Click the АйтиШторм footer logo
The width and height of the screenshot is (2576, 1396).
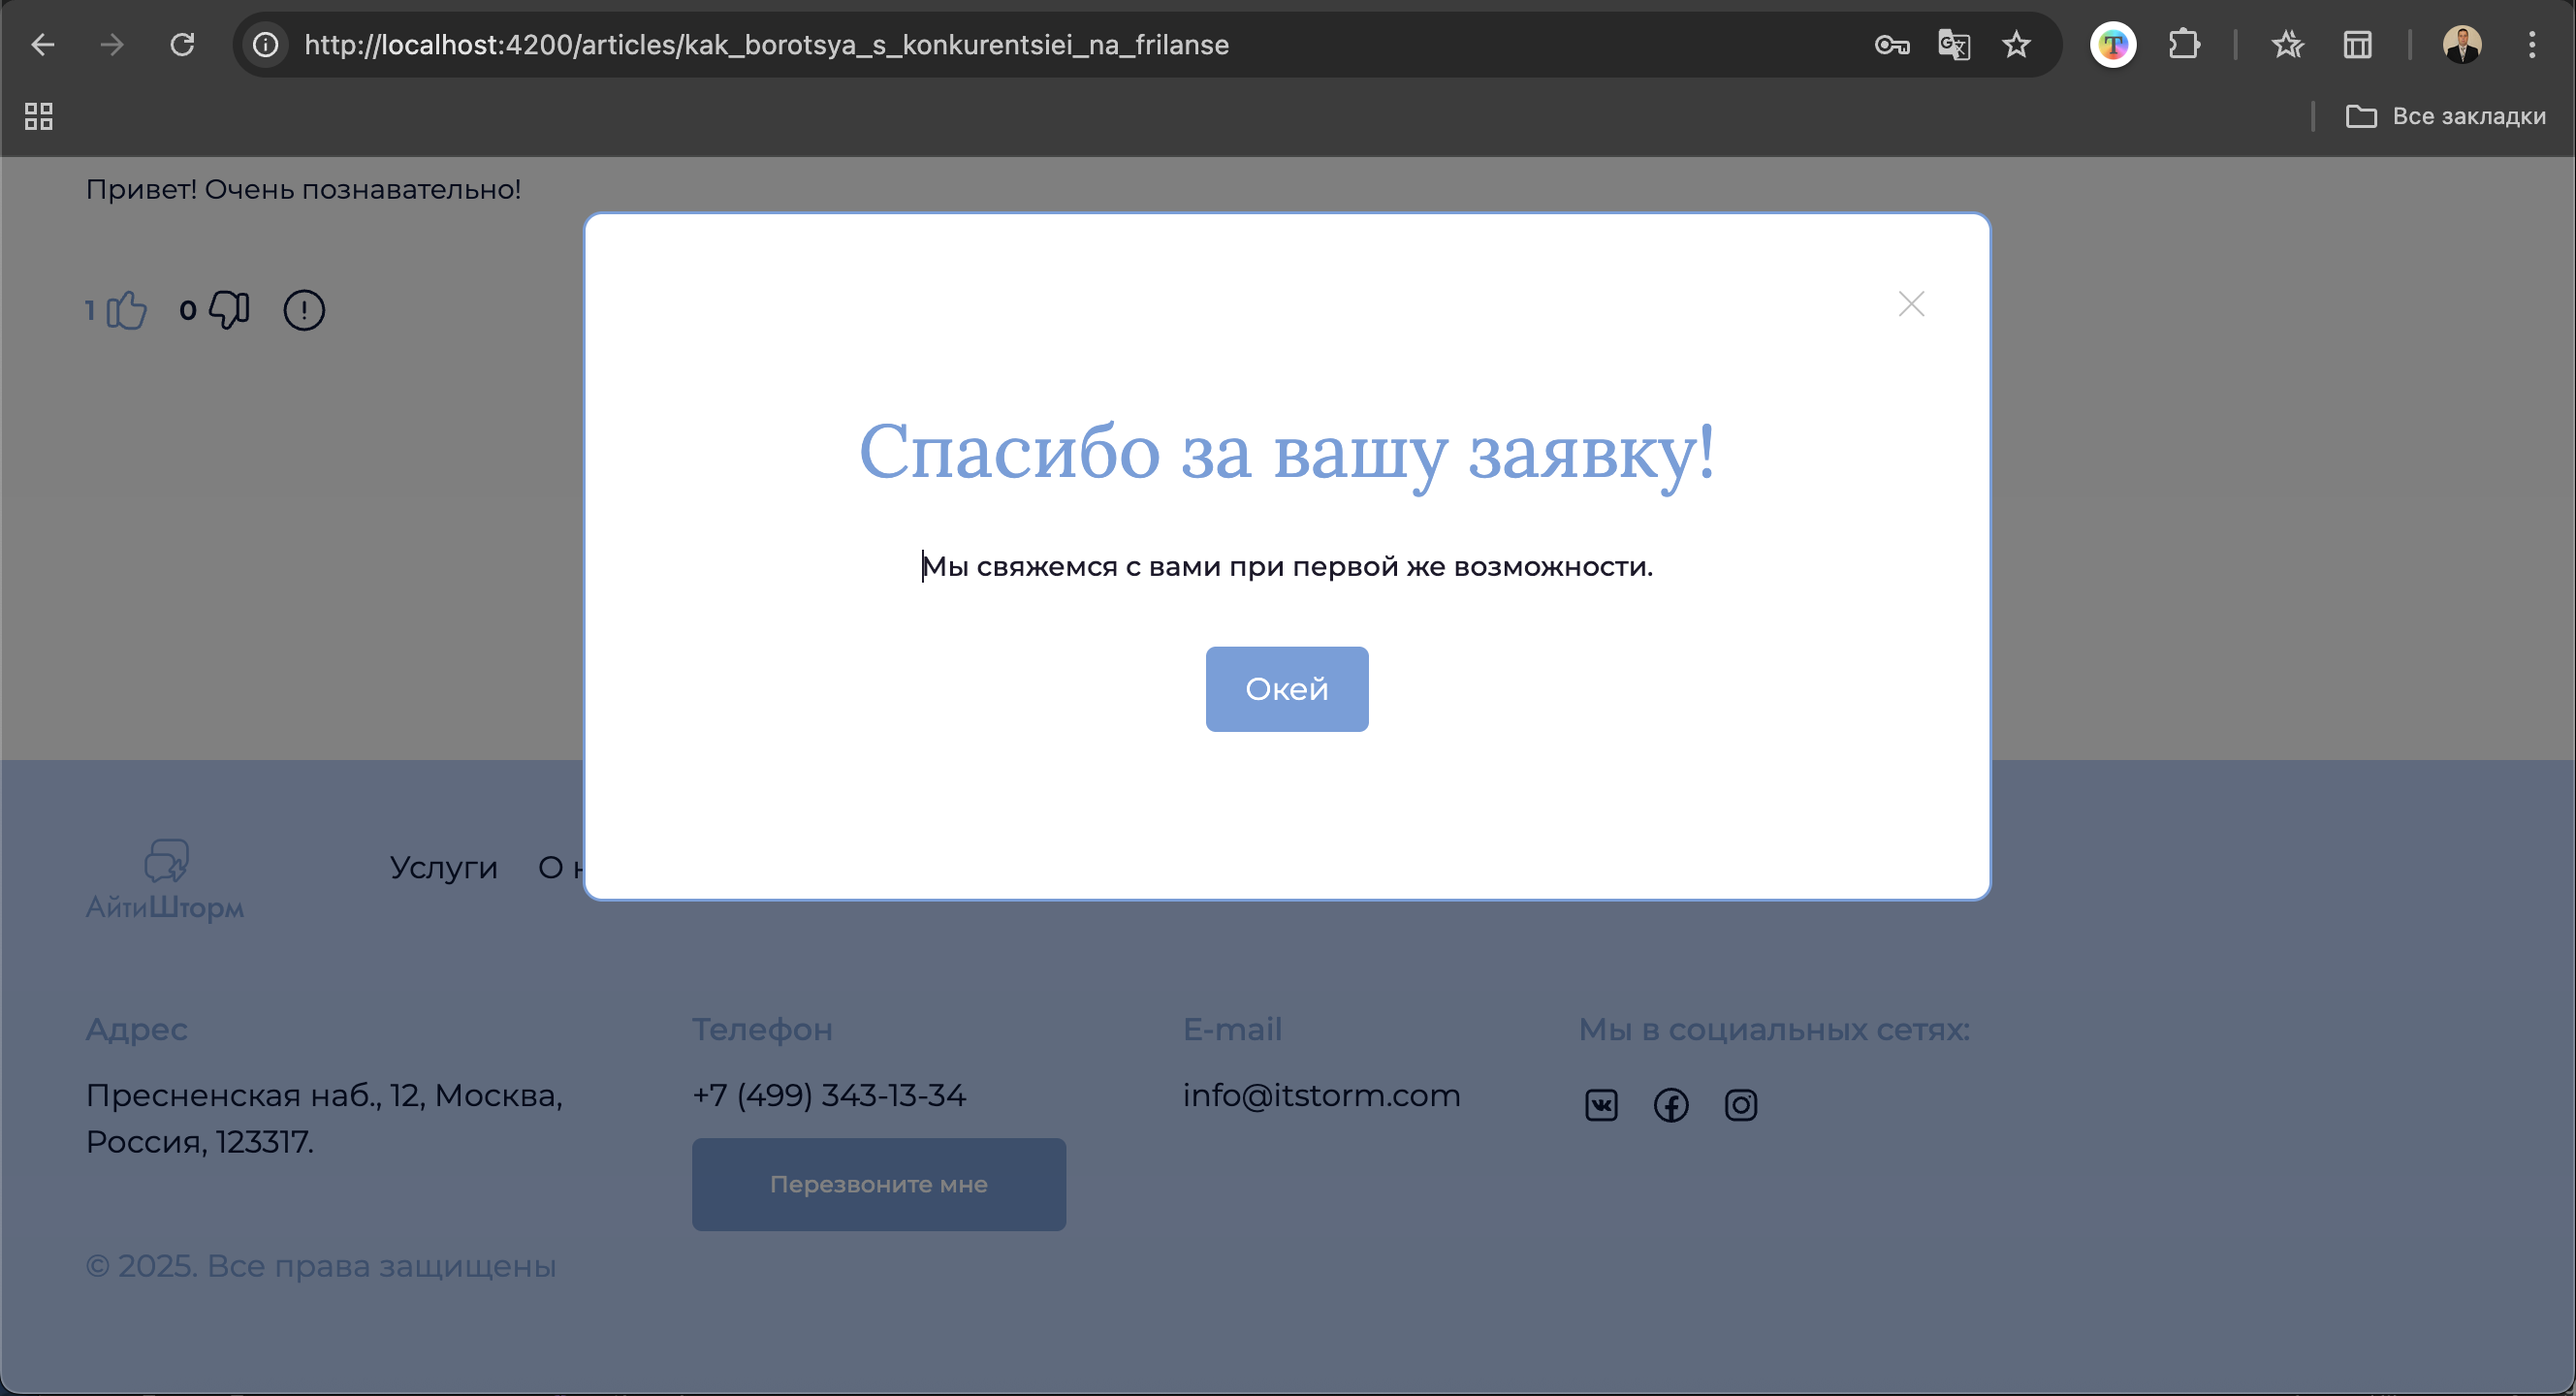click(165, 880)
